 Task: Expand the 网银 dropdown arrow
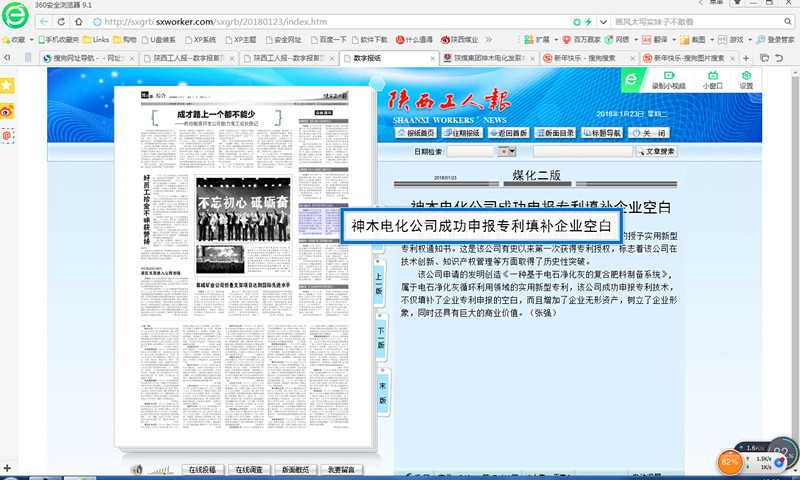coord(636,39)
